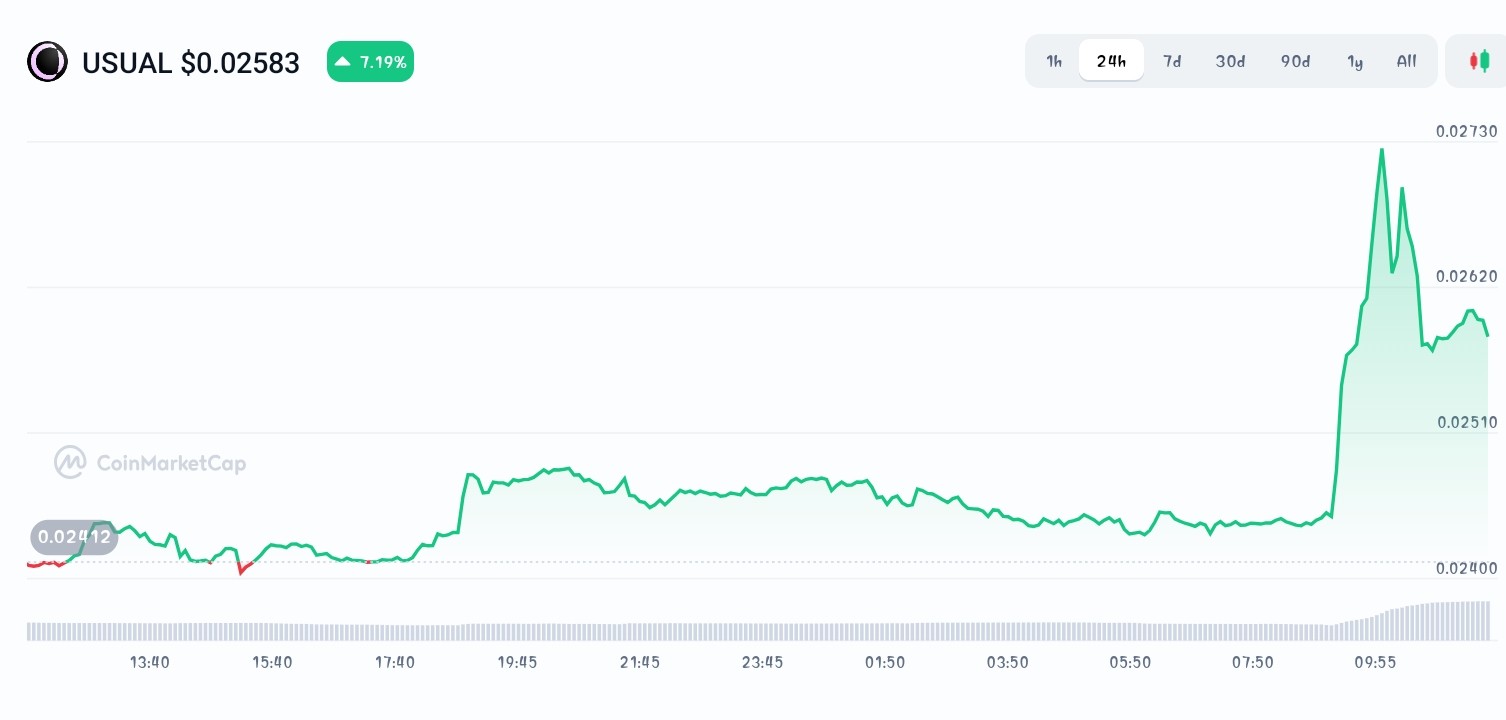Click the USUAL coin logo icon
Screen dimensions: 1506x720
point(47,62)
